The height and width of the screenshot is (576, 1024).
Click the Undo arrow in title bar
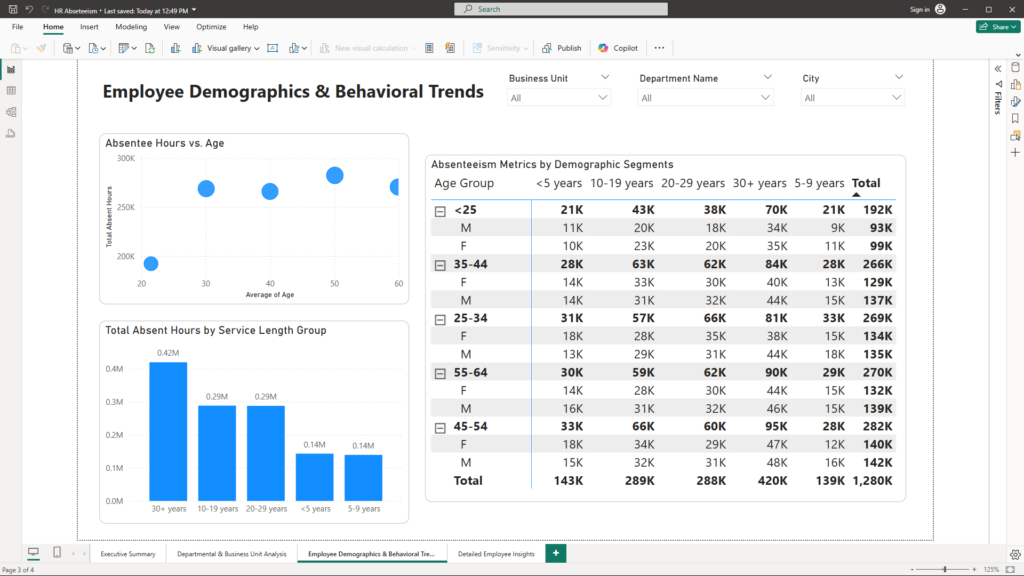click(29, 9)
